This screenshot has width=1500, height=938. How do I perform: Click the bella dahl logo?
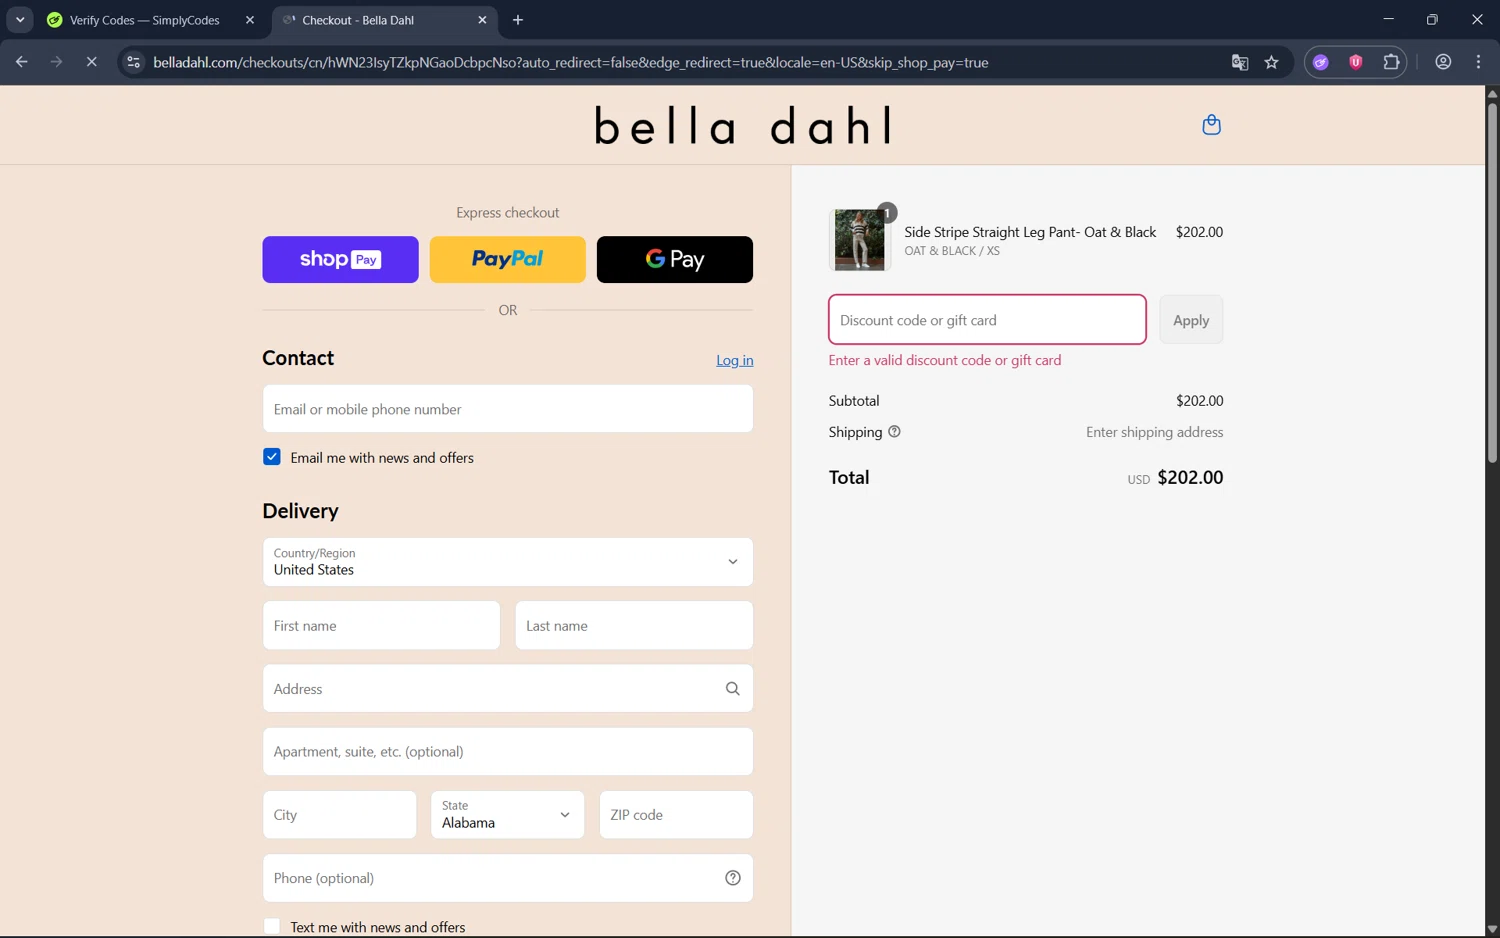tap(743, 126)
